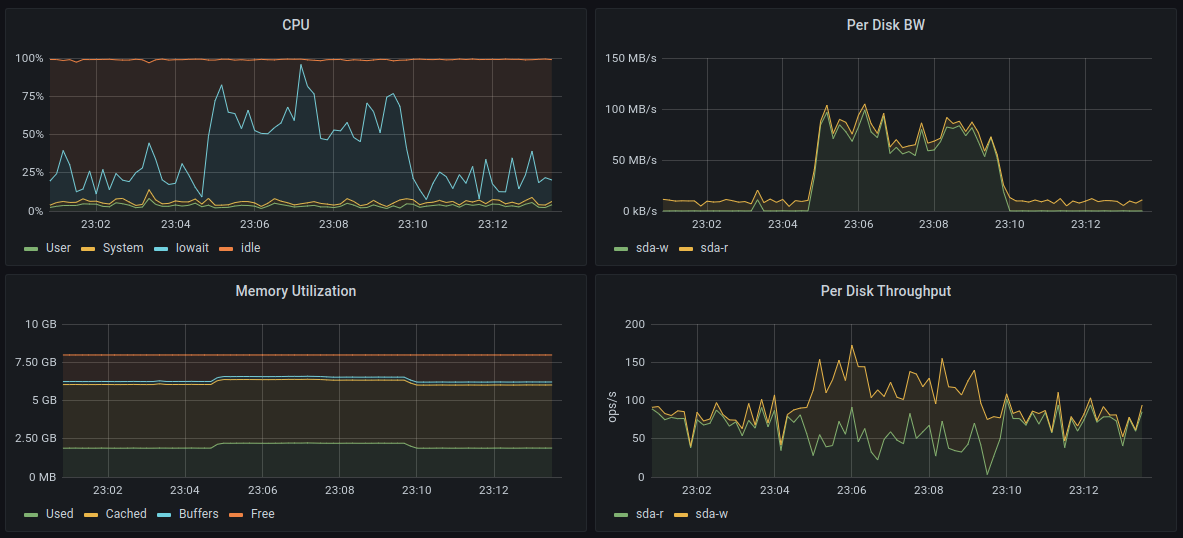Click the Free memory legend label
Viewport: 1183px width, 538px height.
[x=263, y=514]
